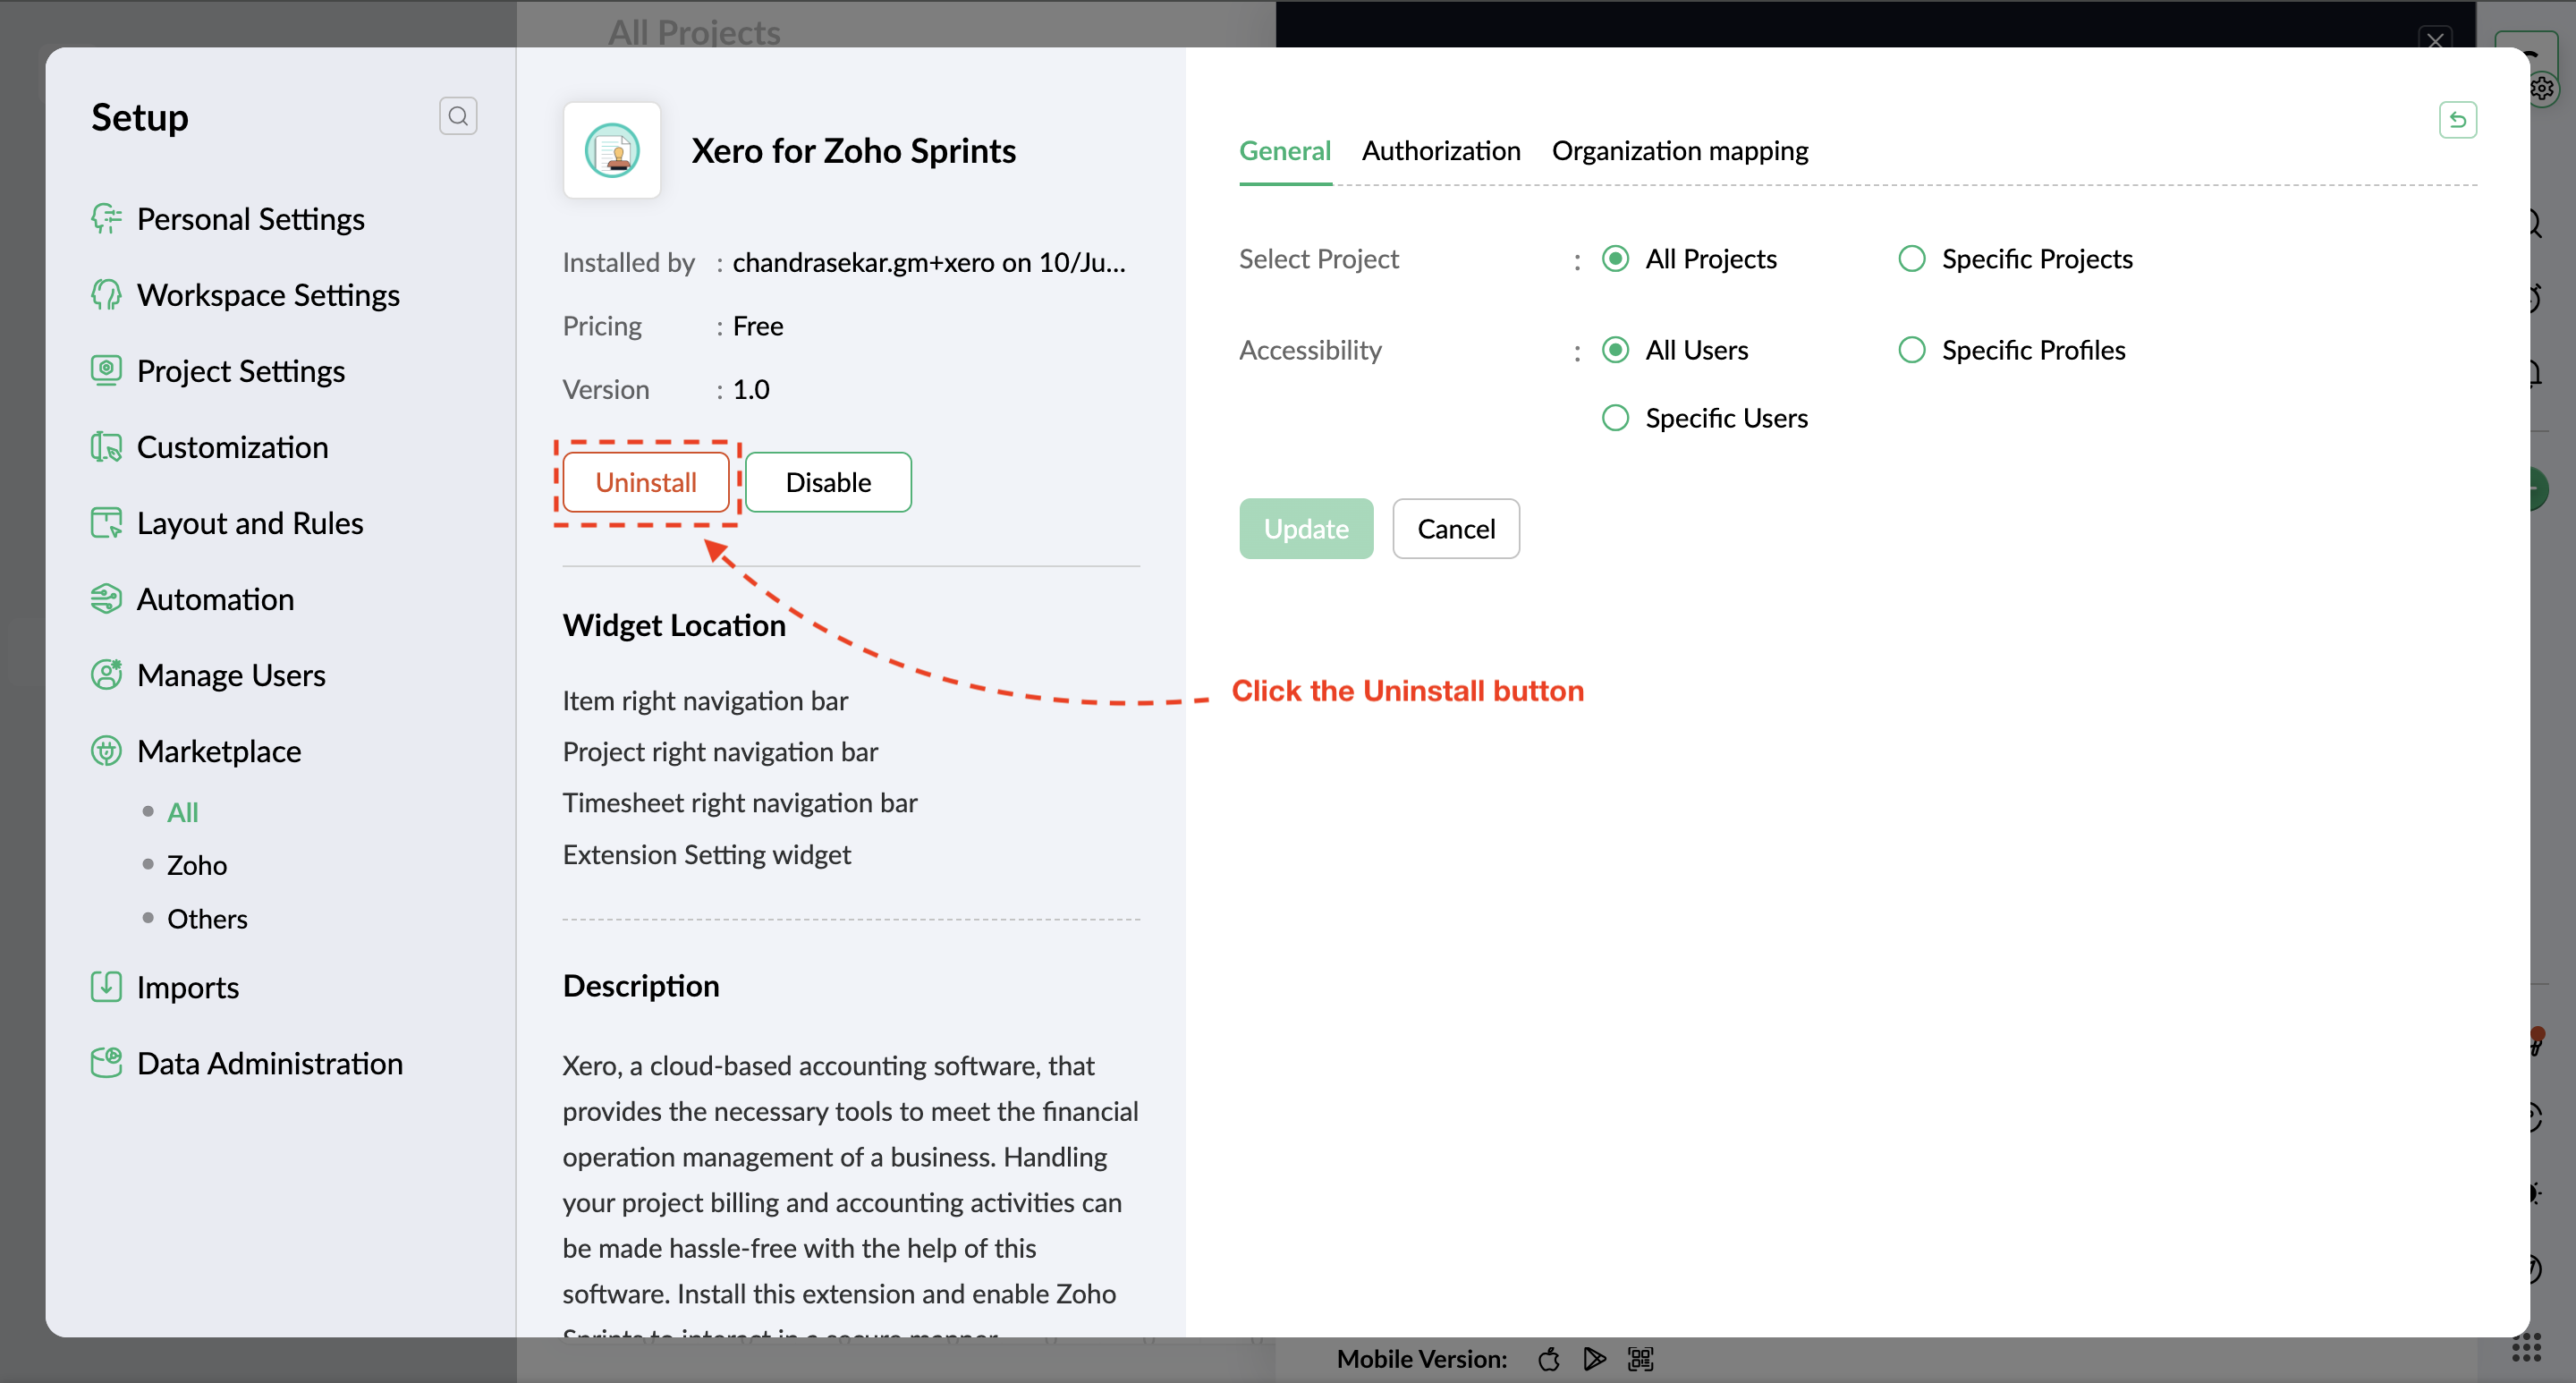Open Customization in Setup menu

[233, 447]
